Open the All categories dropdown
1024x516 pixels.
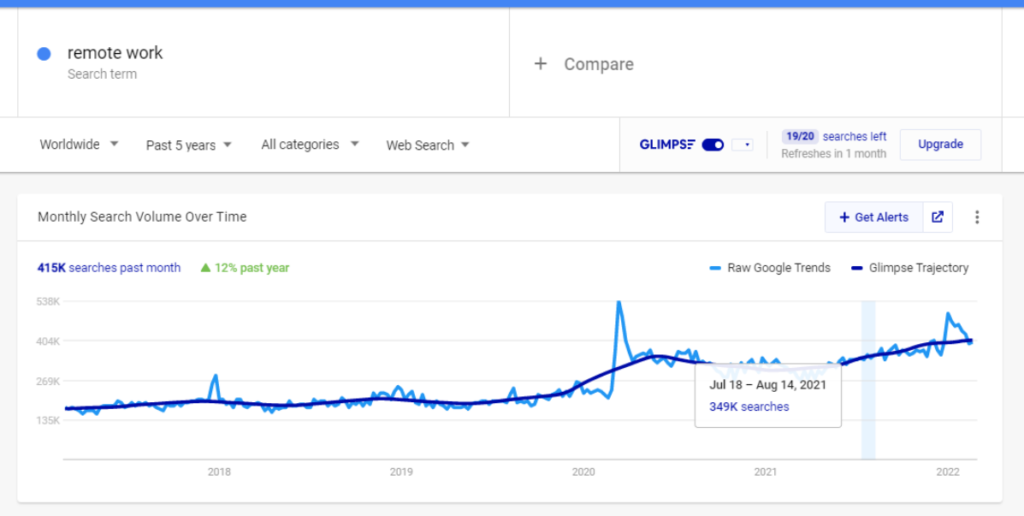click(x=310, y=144)
